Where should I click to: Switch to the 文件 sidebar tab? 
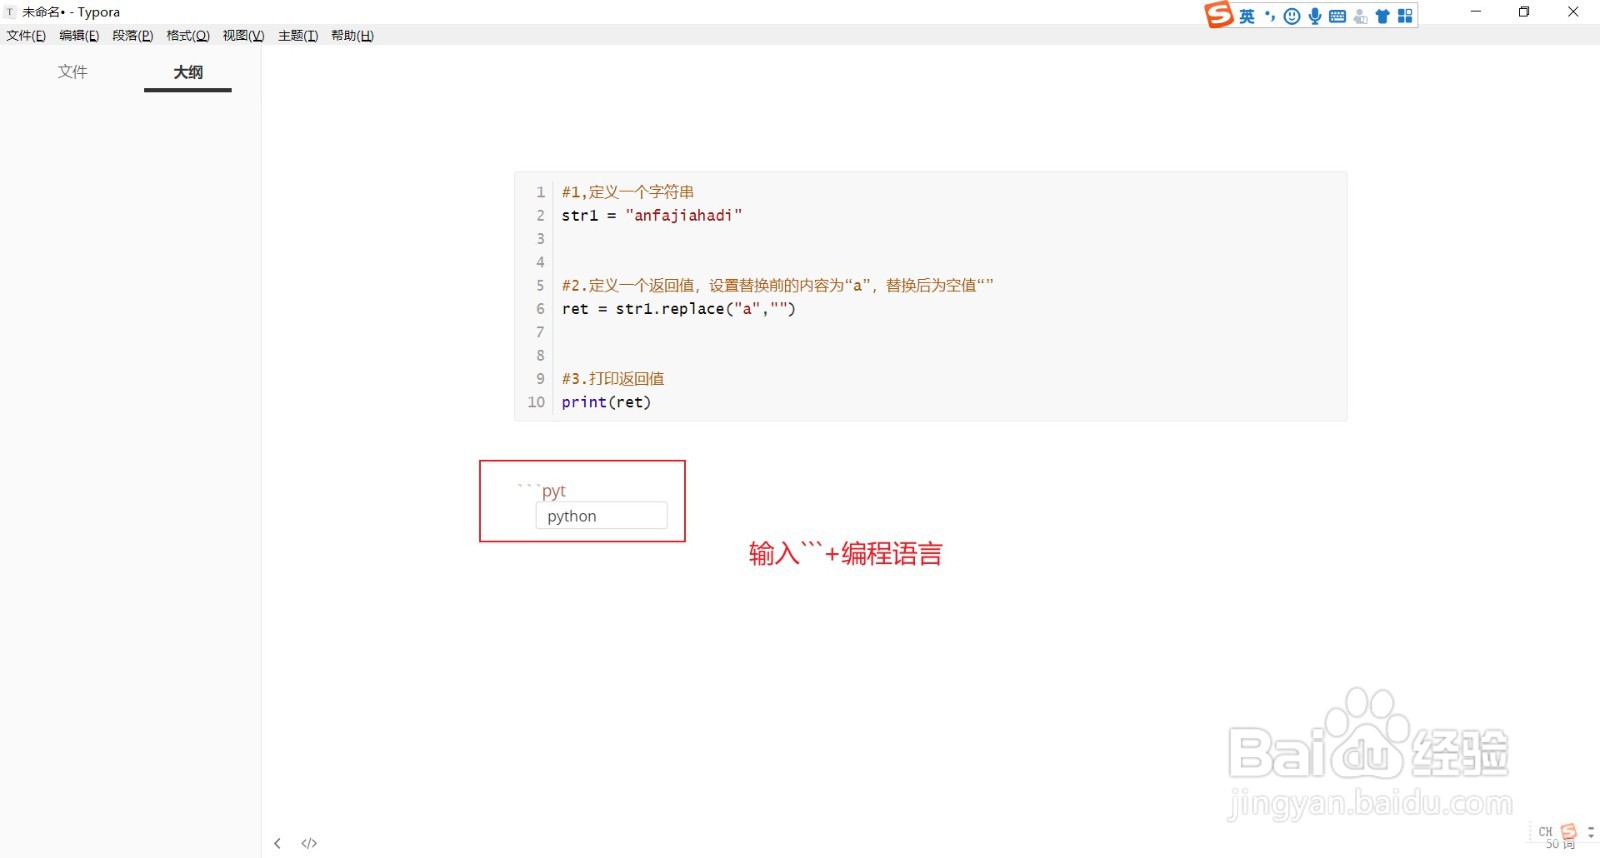click(x=73, y=72)
